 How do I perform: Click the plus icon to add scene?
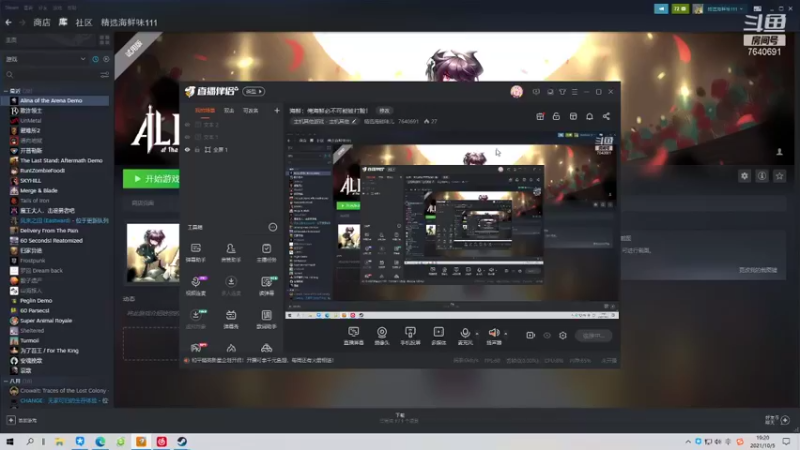pos(277,110)
